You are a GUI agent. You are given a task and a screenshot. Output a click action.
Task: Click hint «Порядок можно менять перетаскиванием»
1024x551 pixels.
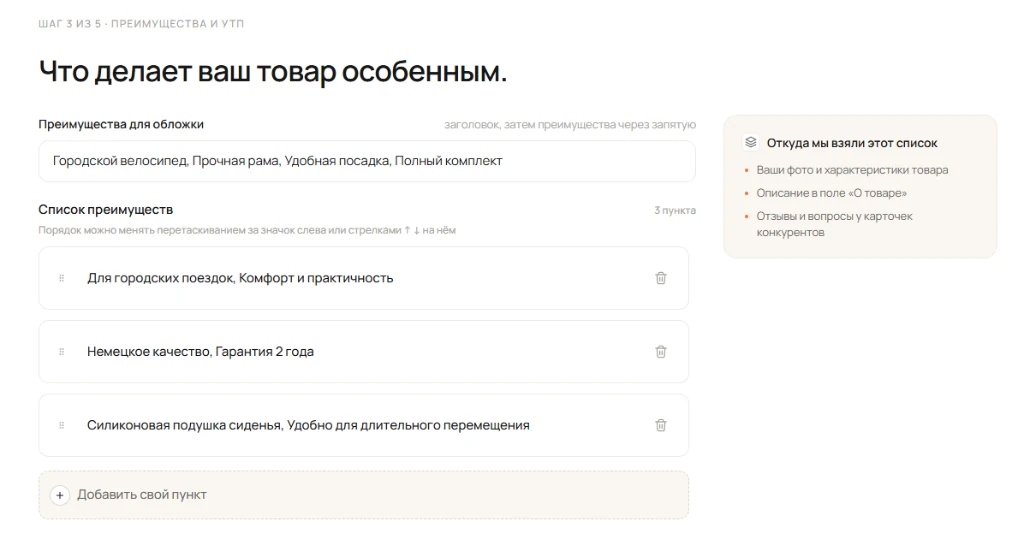point(247,230)
